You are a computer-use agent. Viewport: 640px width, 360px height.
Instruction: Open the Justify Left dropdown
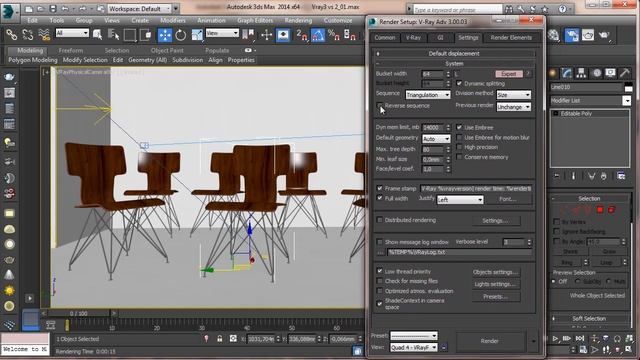pyautogui.click(x=460, y=200)
